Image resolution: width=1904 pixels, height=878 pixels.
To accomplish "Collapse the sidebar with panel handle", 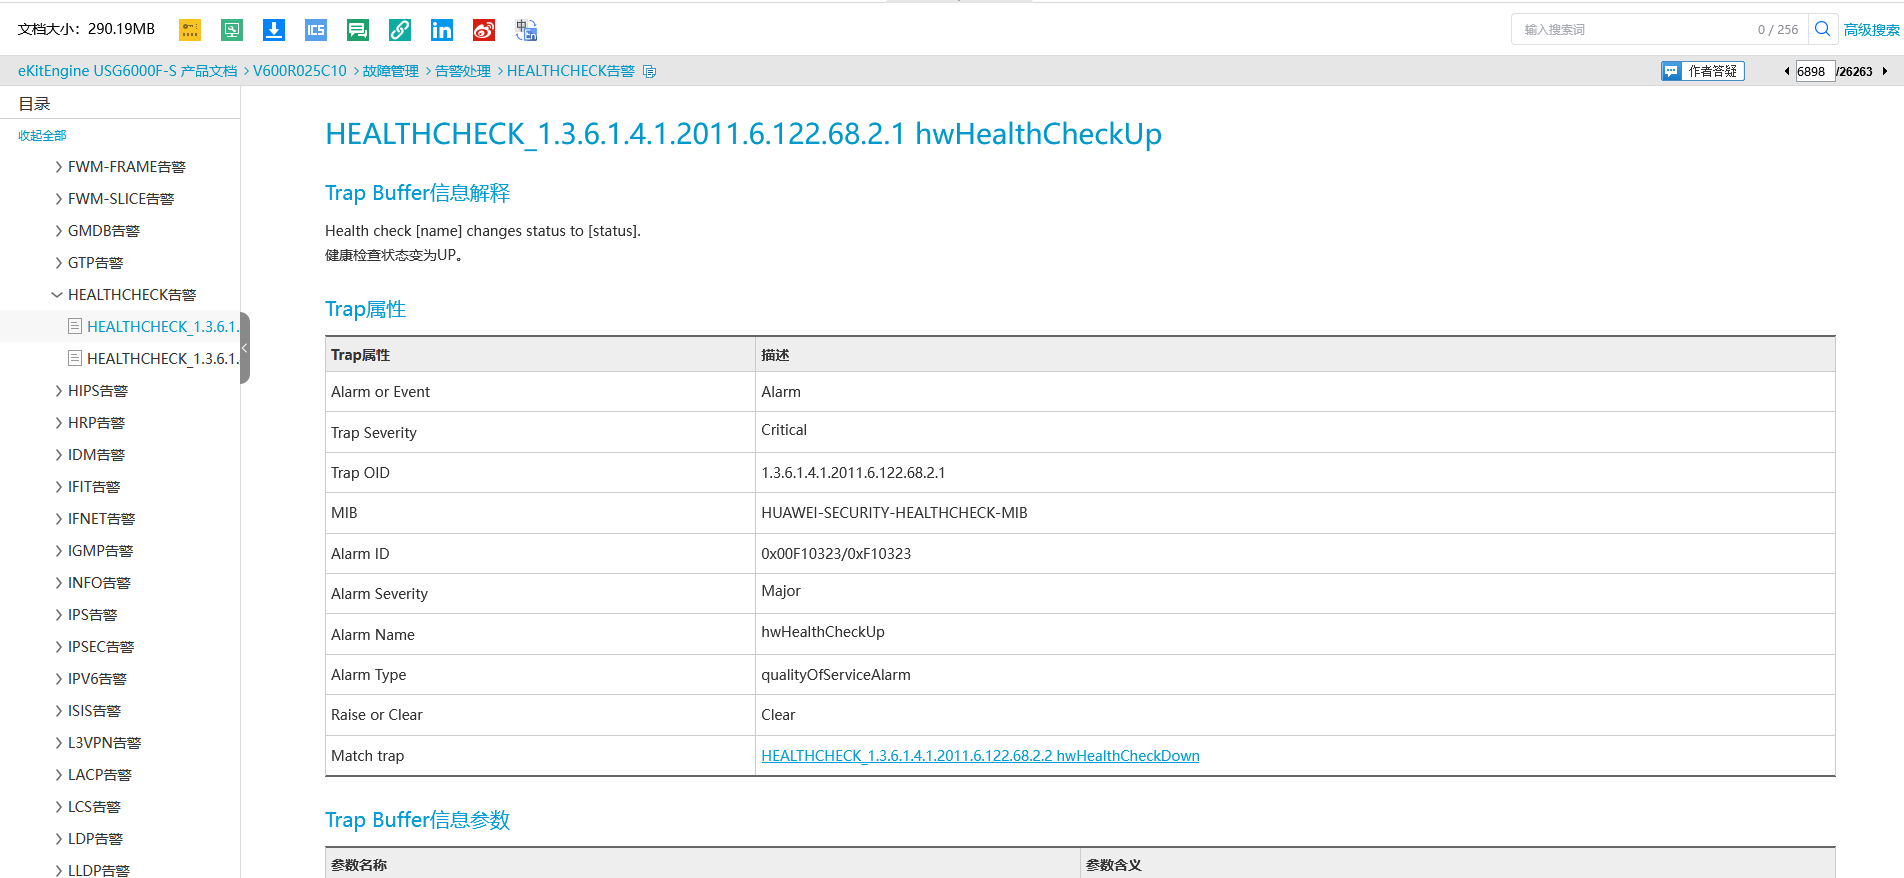I will click(245, 348).
